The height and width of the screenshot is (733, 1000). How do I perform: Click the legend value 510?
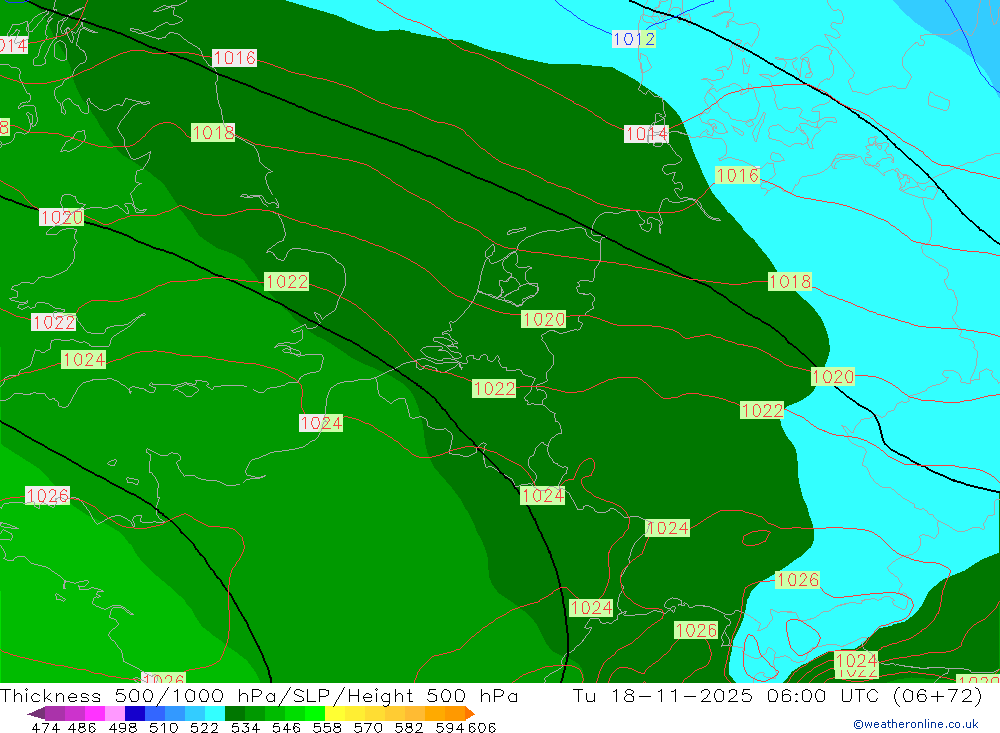coord(164,728)
